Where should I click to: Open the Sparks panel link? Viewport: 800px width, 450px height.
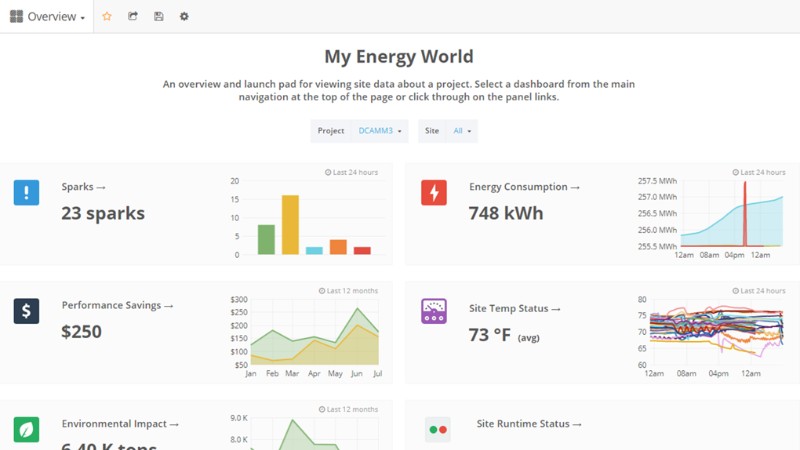(83, 187)
